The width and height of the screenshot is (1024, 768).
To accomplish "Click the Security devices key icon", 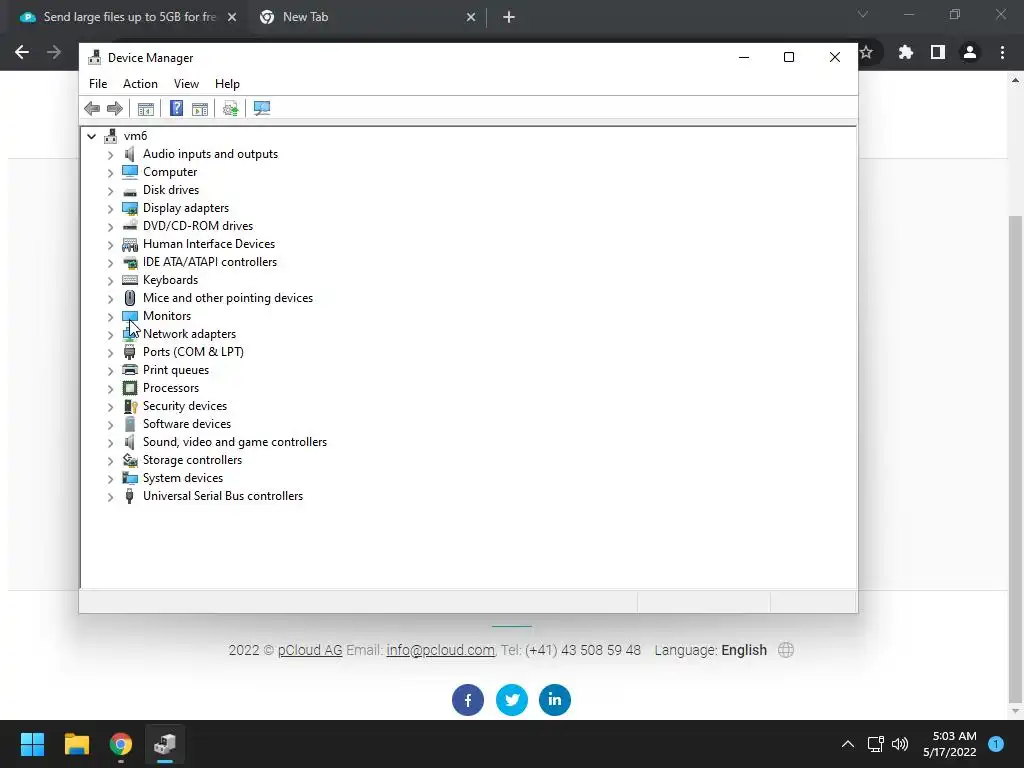I will [130, 406].
